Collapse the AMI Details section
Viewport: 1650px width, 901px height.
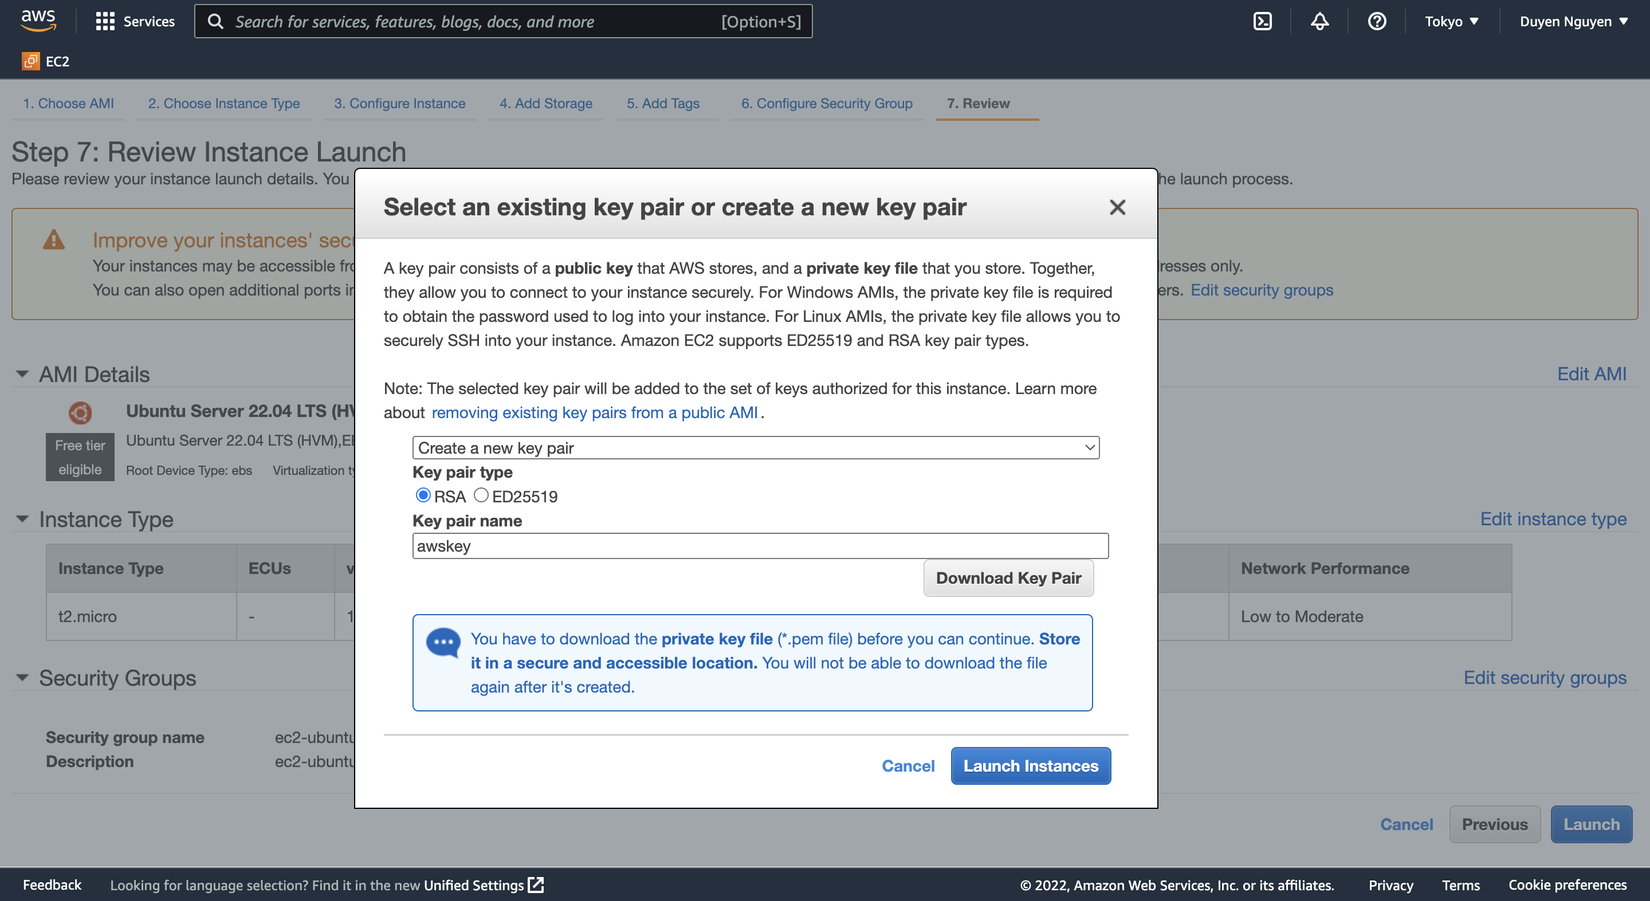22,374
